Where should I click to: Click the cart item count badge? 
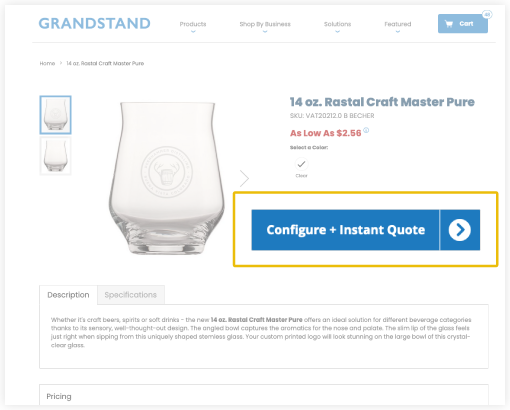(487, 15)
